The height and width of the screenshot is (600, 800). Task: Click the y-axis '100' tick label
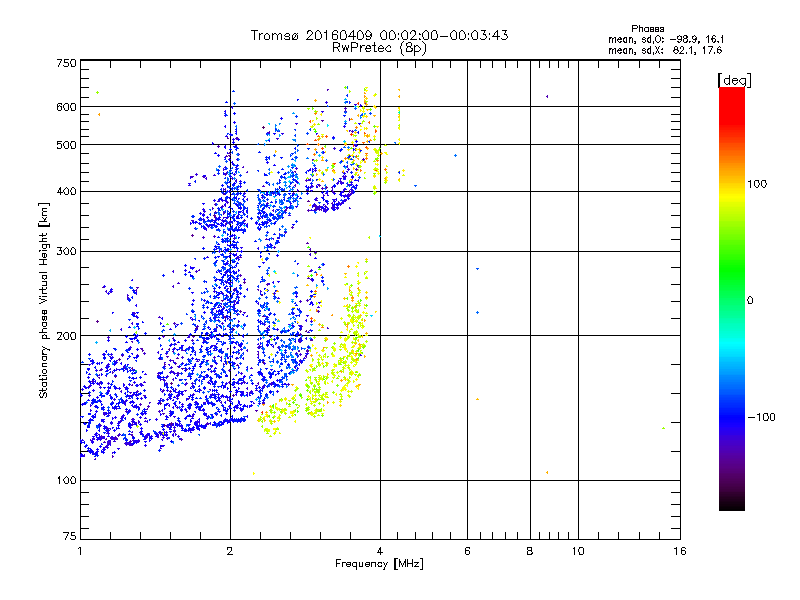66,481
